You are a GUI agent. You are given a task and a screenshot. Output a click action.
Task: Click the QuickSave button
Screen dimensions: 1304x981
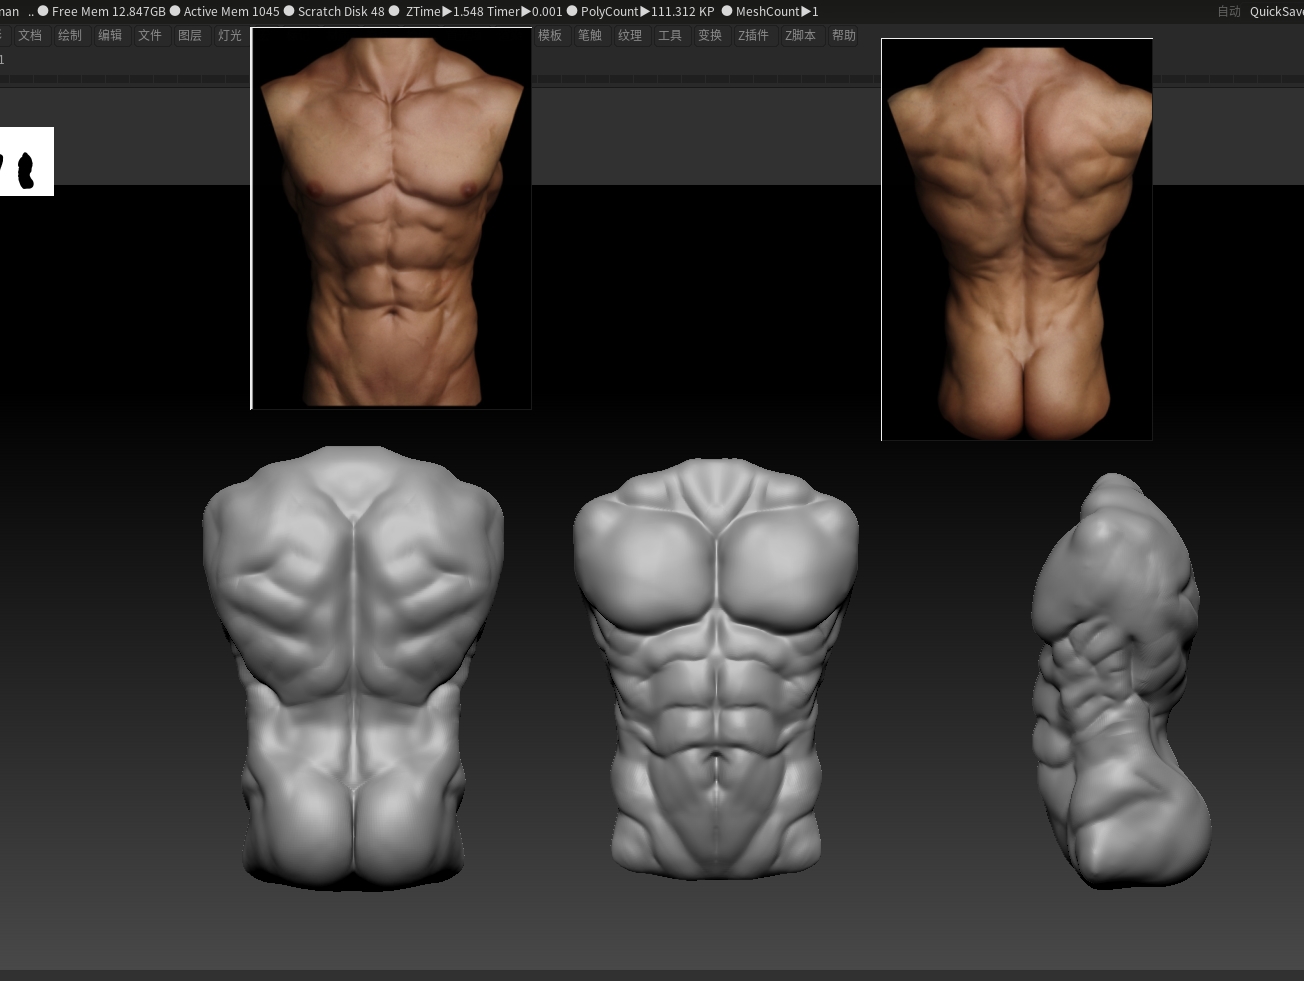click(x=1277, y=12)
